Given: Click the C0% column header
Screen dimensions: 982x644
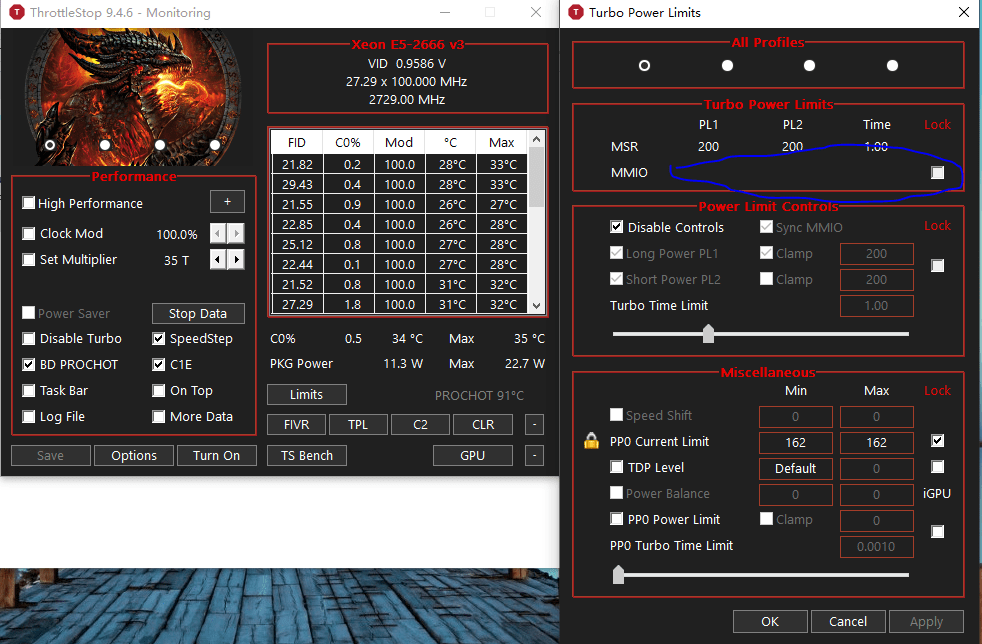Looking at the screenshot, I should [348, 142].
